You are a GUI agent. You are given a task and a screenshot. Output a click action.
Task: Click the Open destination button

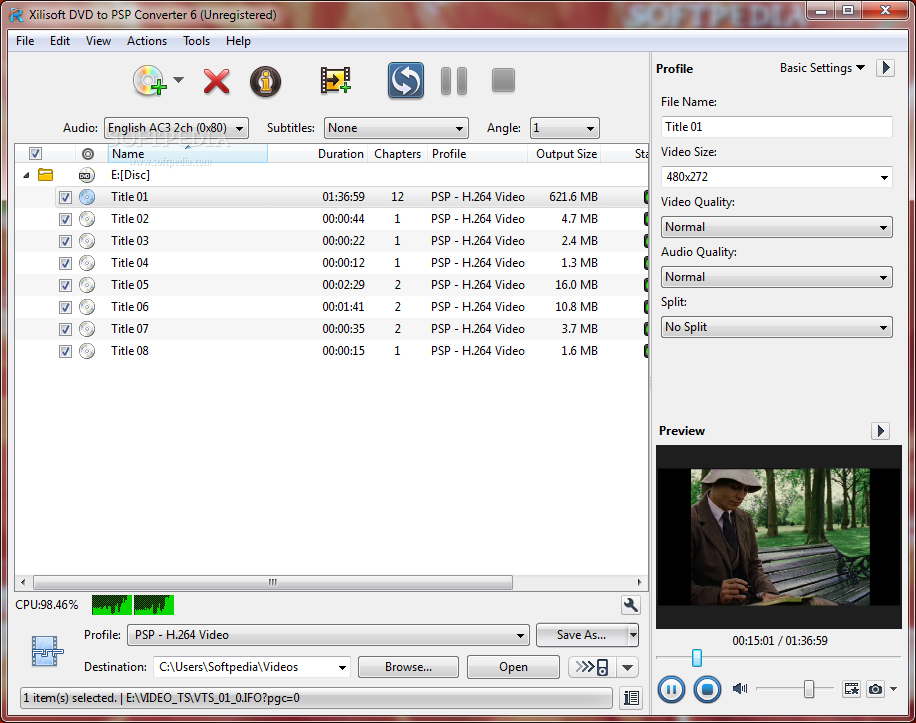click(x=513, y=667)
